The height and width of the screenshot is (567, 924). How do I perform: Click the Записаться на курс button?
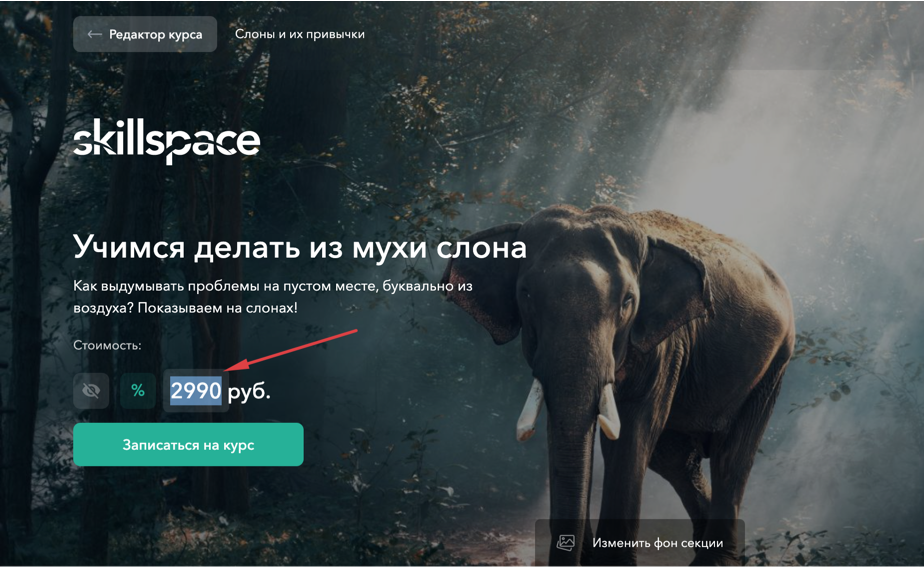click(x=188, y=445)
